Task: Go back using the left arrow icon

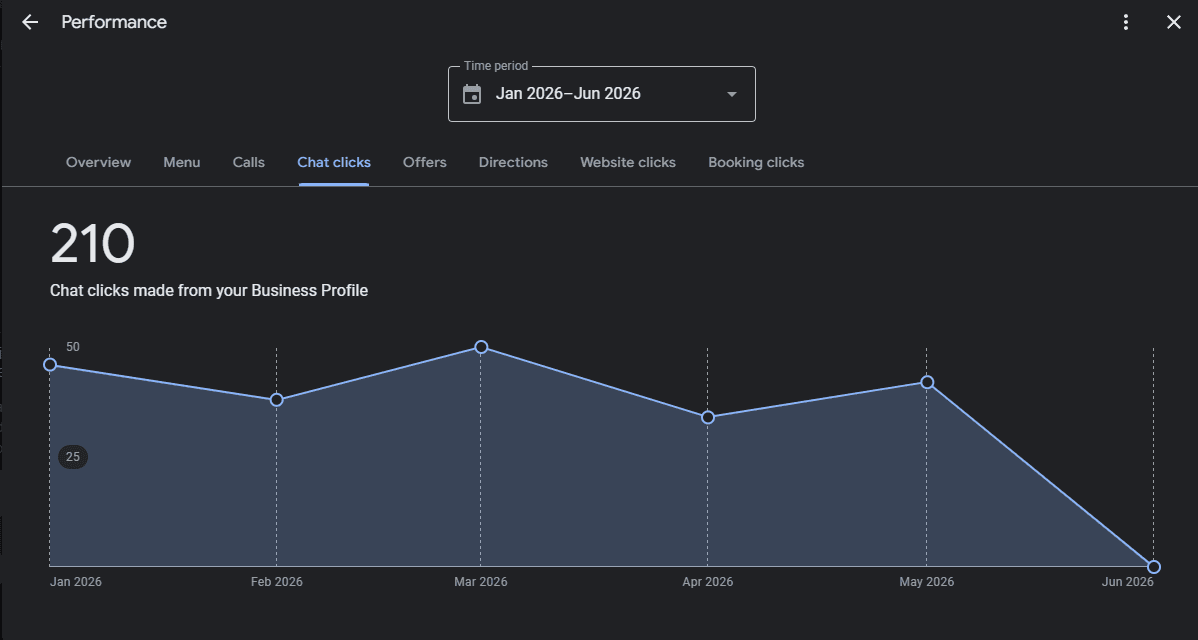Action: coord(30,22)
